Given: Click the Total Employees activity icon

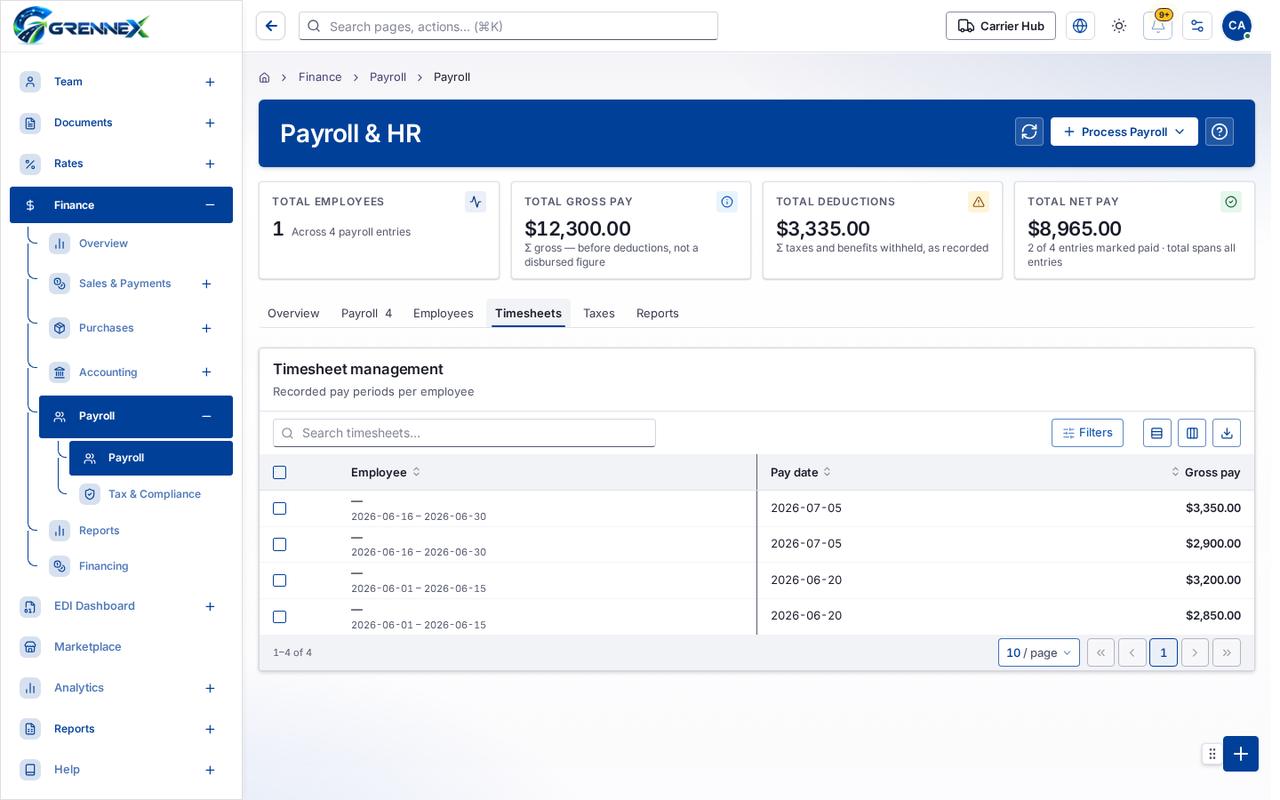Looking at the screenshot, I should click(x=475, y=202).
